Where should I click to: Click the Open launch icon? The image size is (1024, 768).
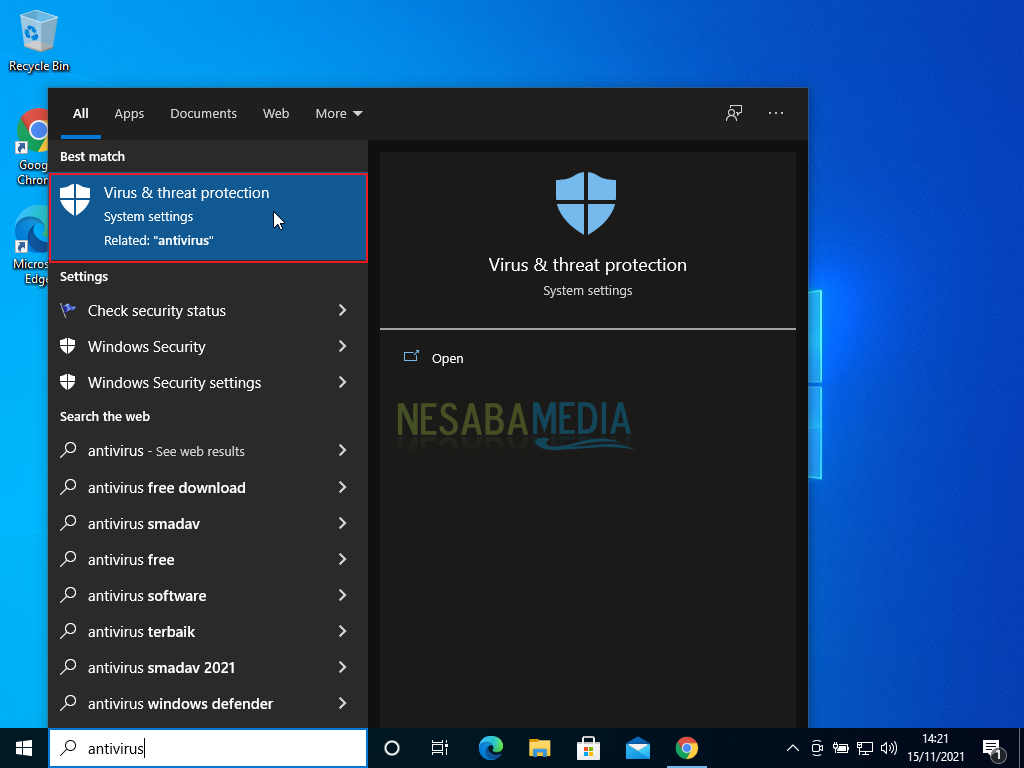411,357
